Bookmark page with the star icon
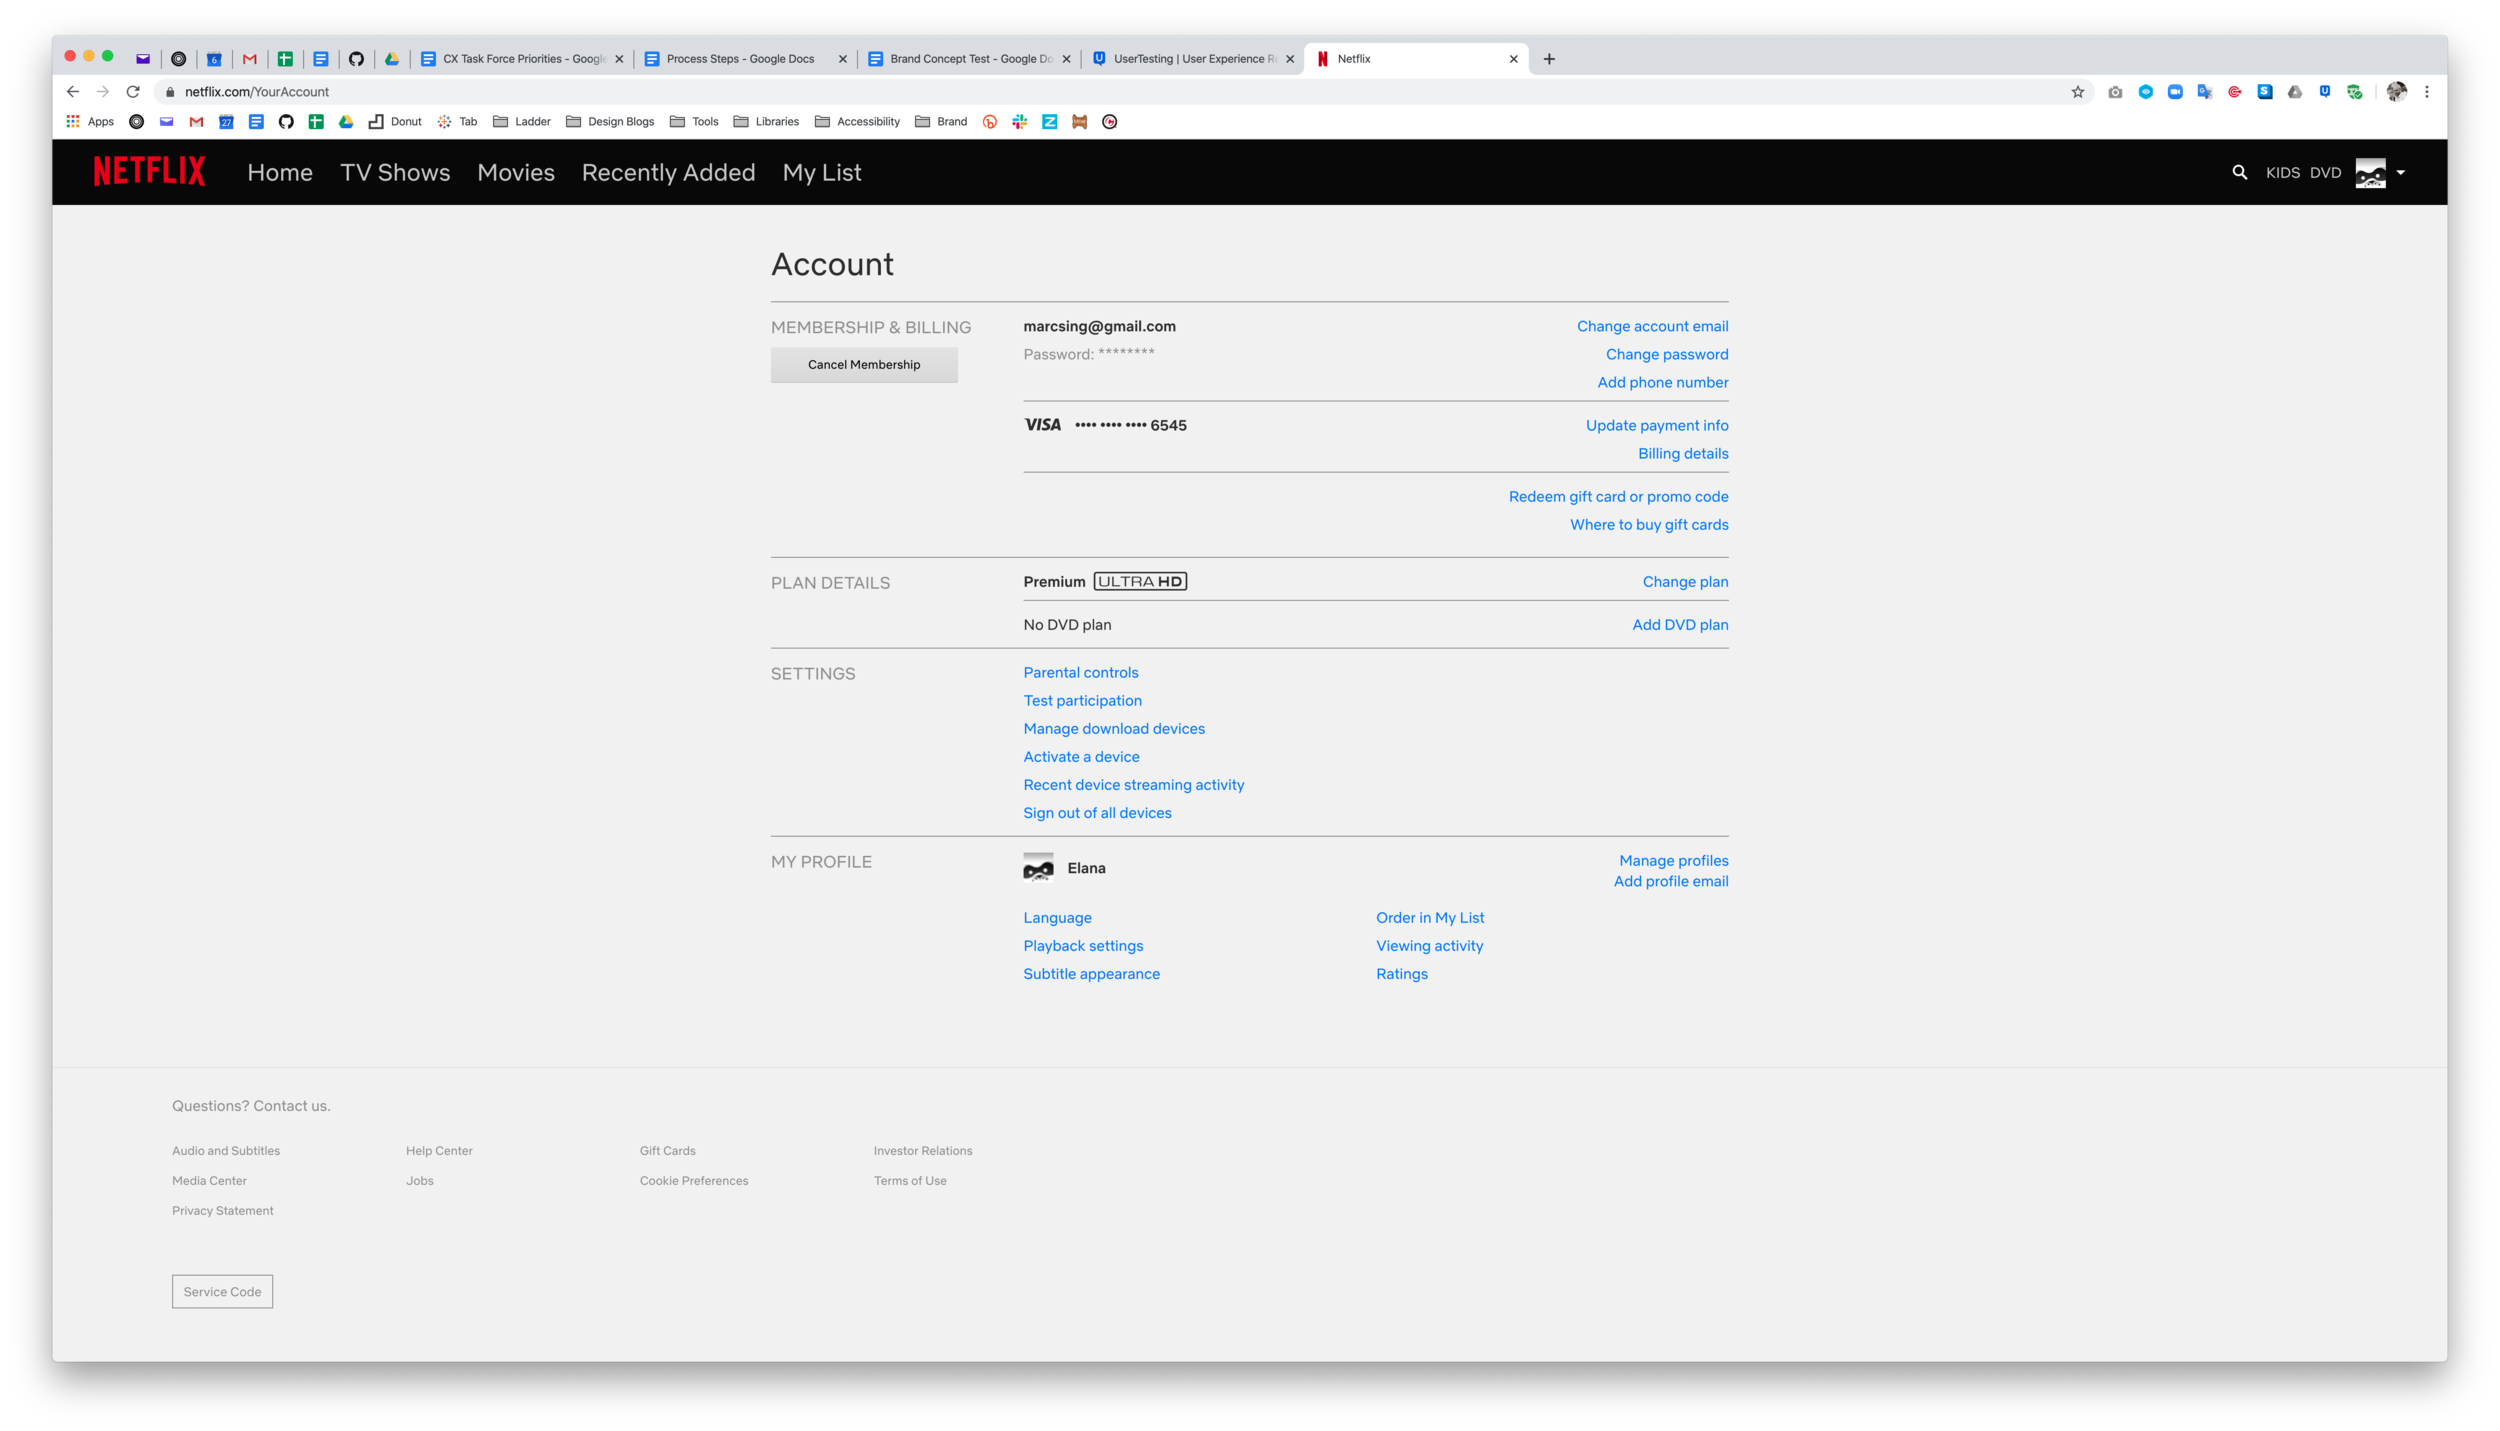2500x1431 pixels. (2077, 92)
